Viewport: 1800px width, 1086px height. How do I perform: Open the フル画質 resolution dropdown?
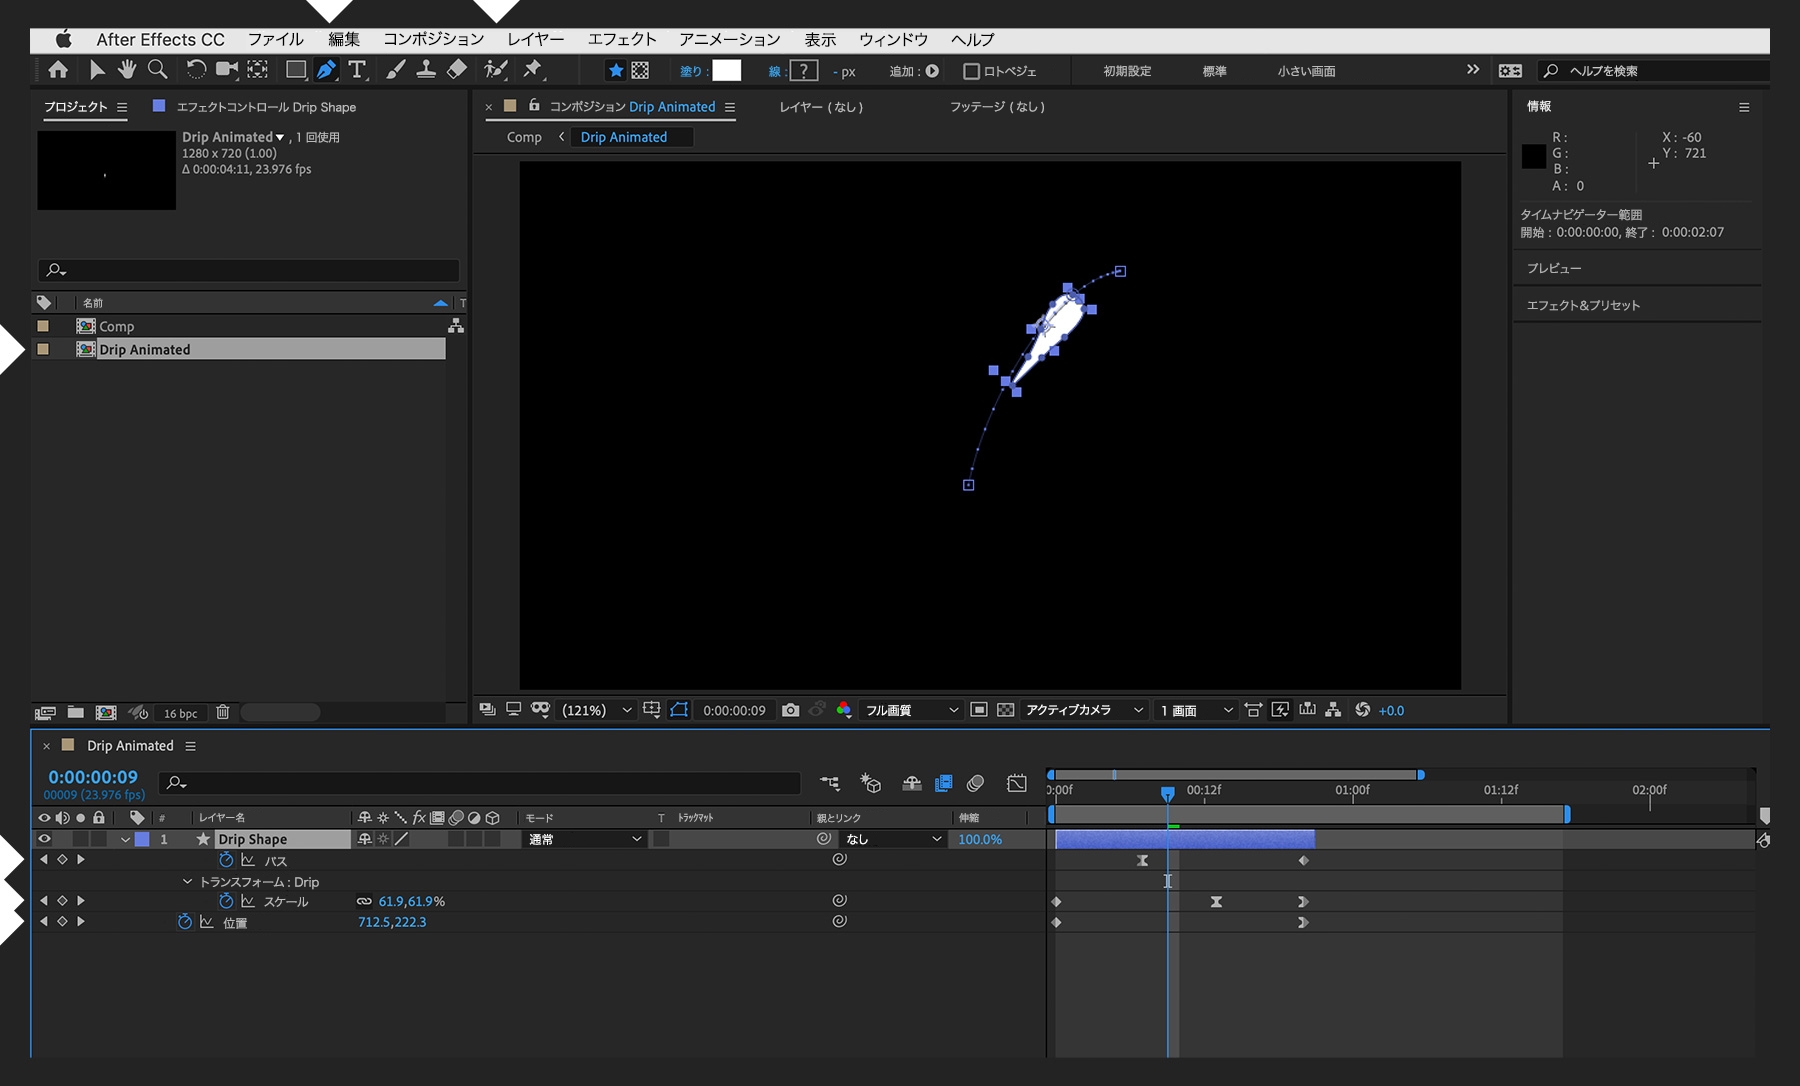tap(911, 710)
